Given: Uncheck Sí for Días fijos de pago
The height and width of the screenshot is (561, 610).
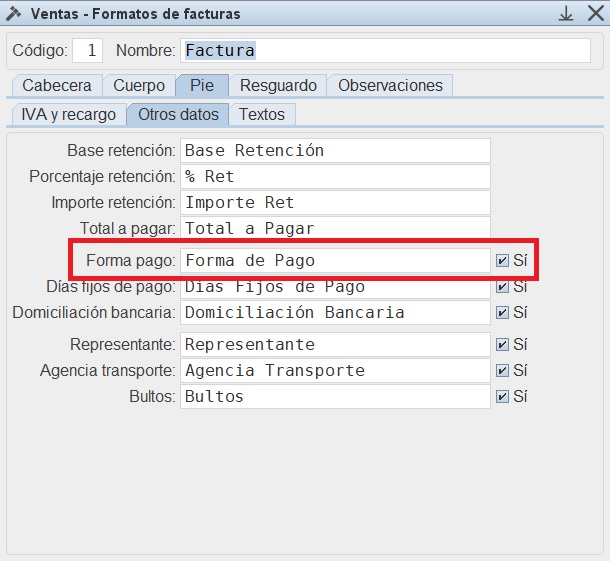Looking at the screenshot, I should click(x=502, y=287).
